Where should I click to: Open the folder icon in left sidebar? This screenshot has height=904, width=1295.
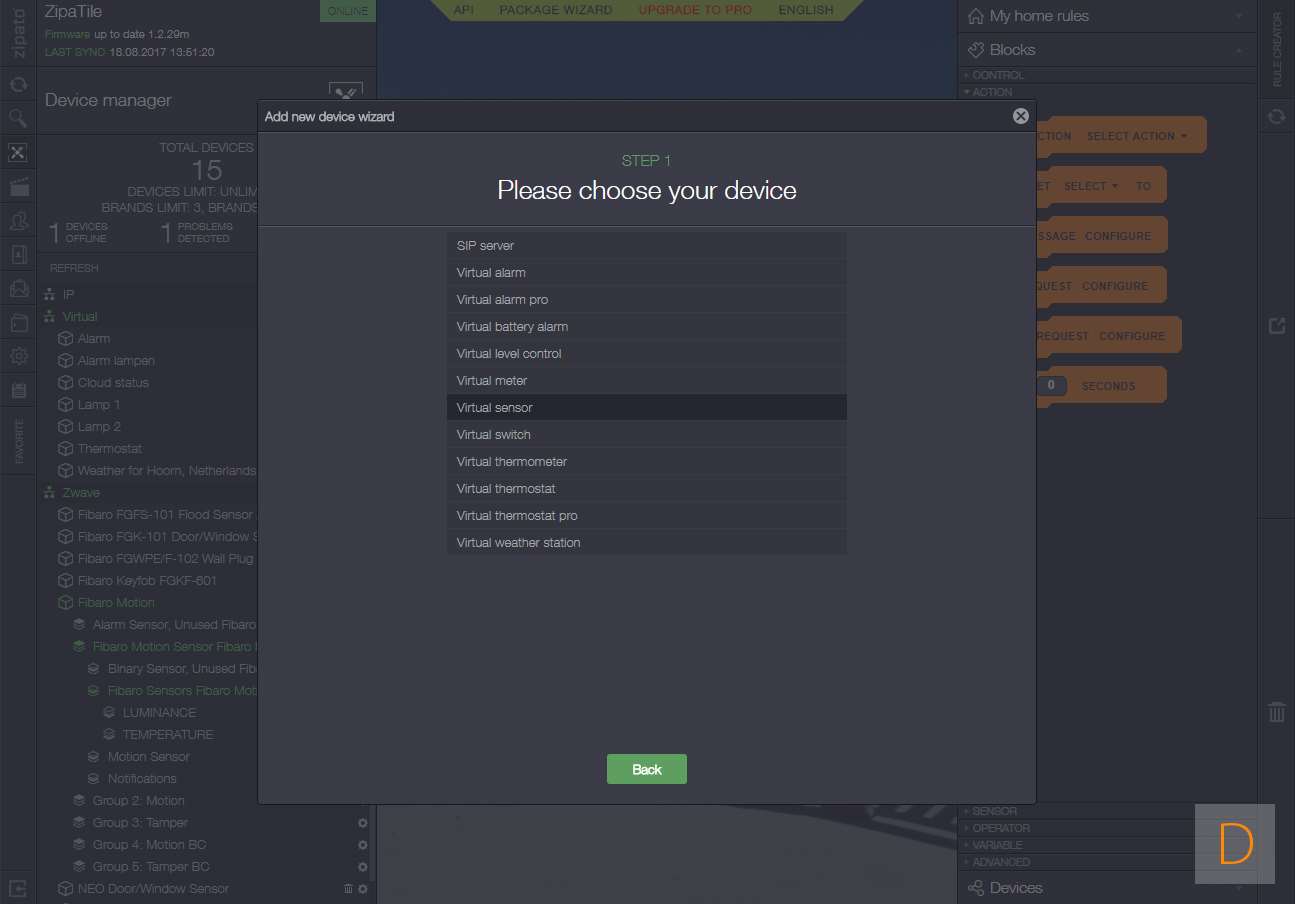[18, 323]
